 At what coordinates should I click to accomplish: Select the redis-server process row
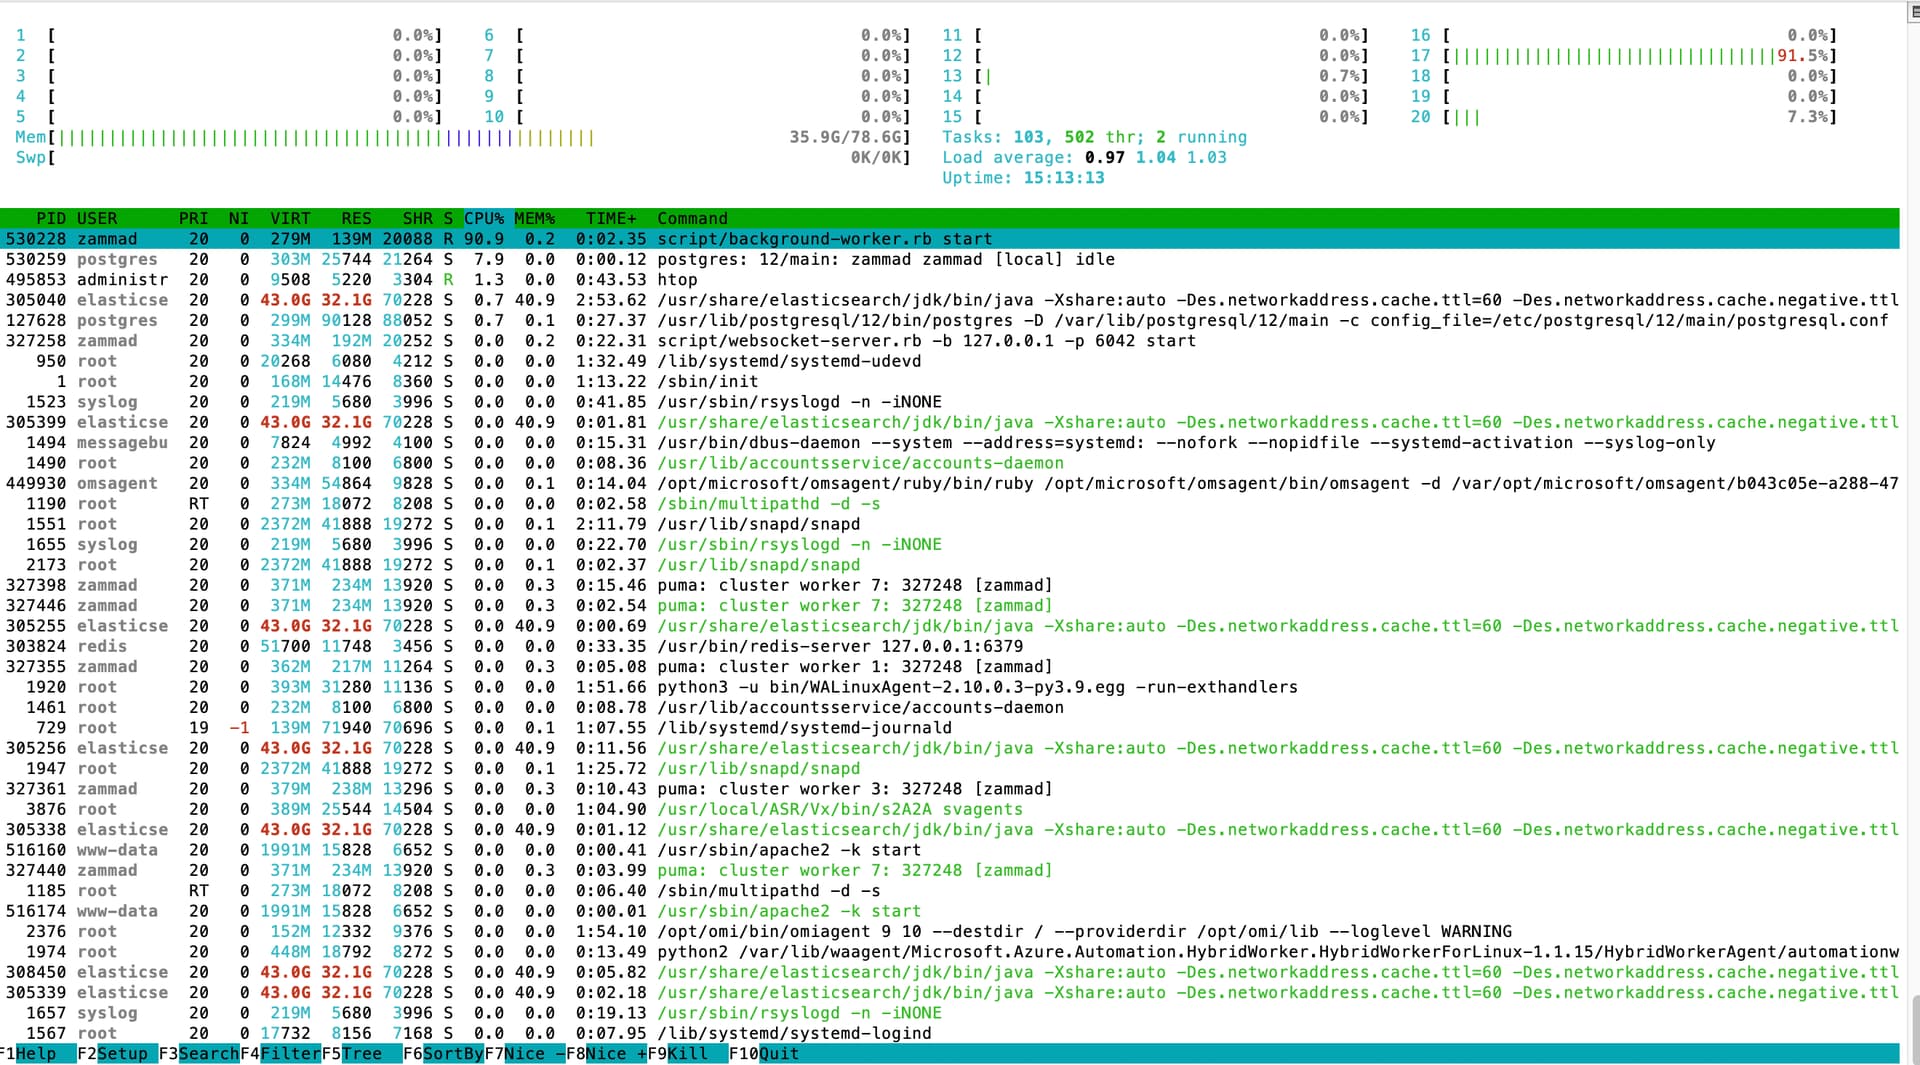click(950, 646)
